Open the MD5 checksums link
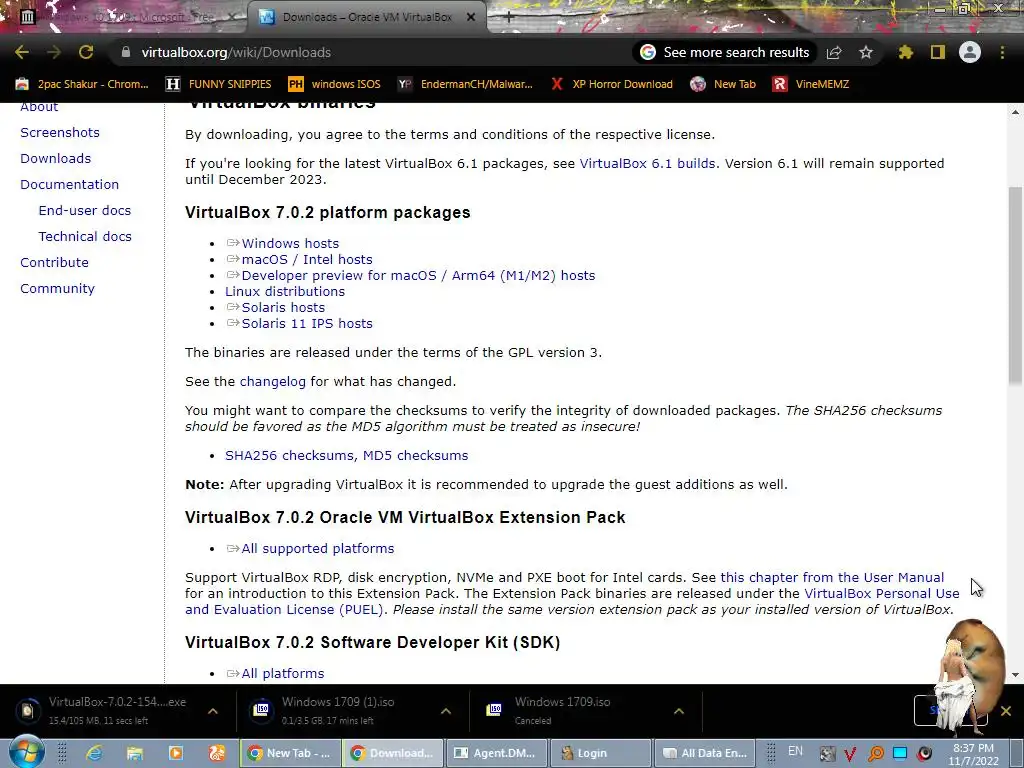This screenshot has width=1024, height=768. [x=415, y=456]
